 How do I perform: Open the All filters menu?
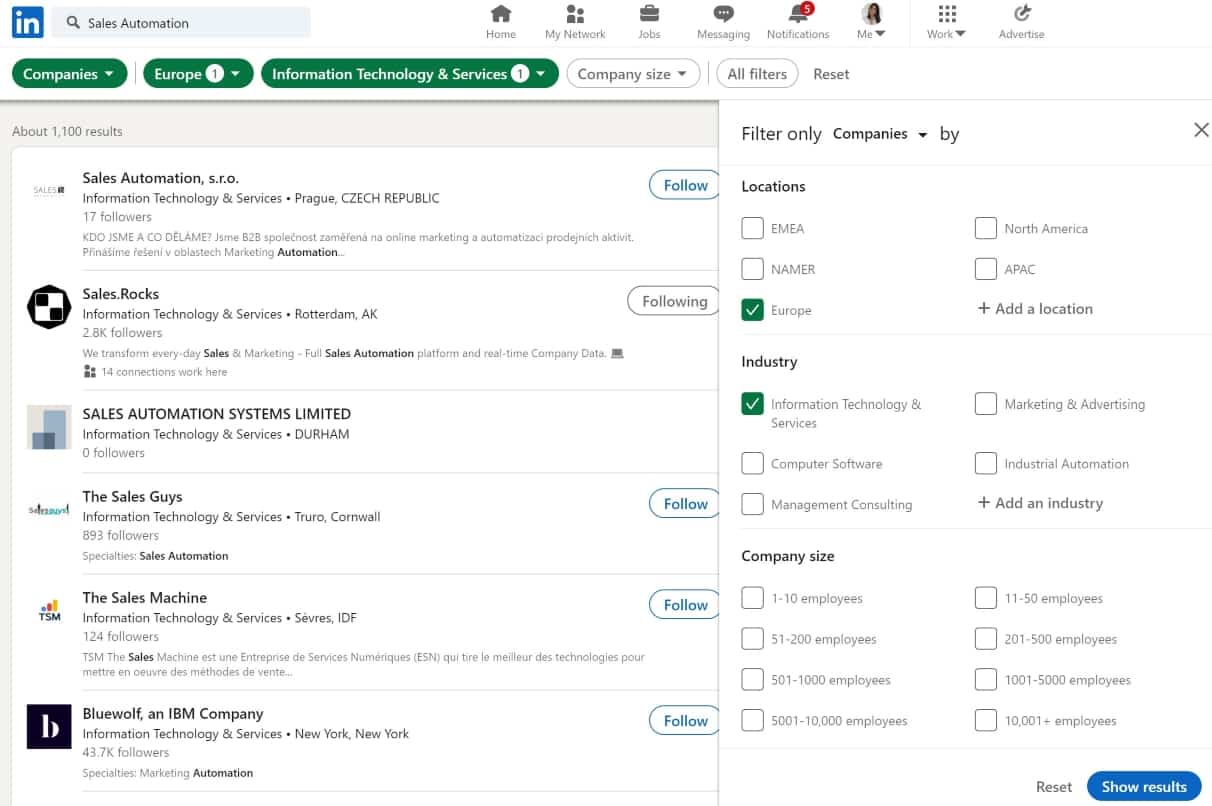pos(757,74)
